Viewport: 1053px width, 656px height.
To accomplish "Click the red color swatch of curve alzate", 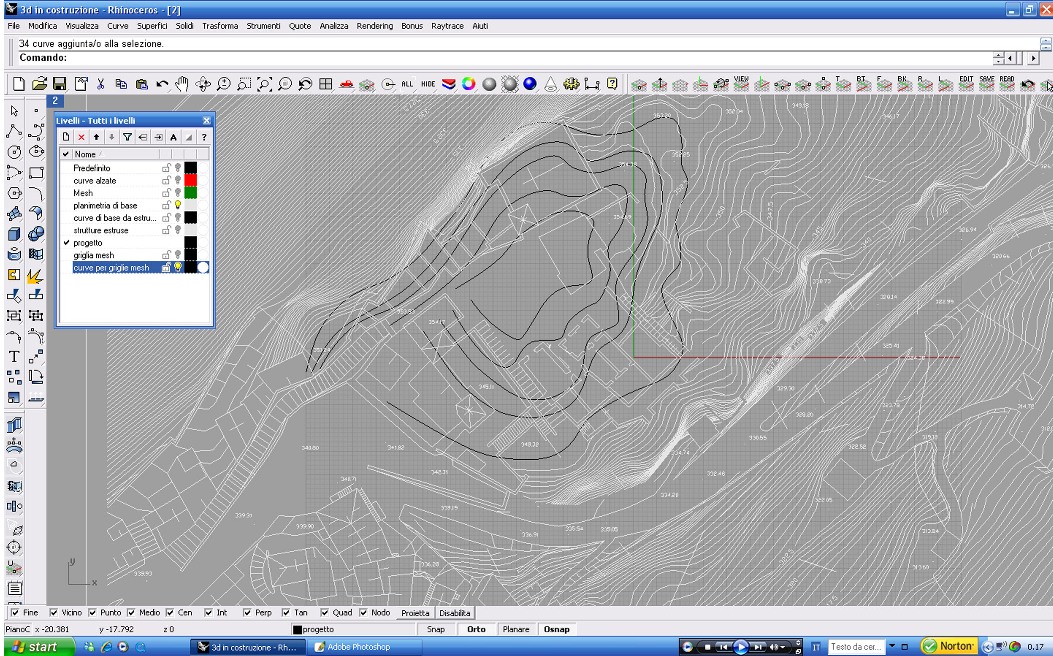I will [190, 180].
